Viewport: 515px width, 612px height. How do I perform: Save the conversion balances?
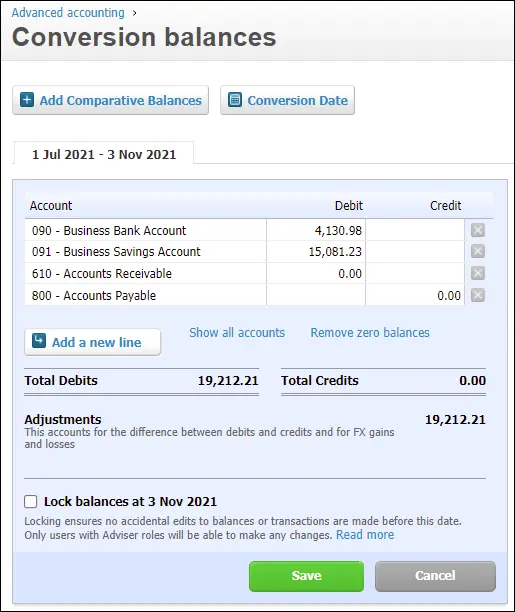tap(307, 576)
